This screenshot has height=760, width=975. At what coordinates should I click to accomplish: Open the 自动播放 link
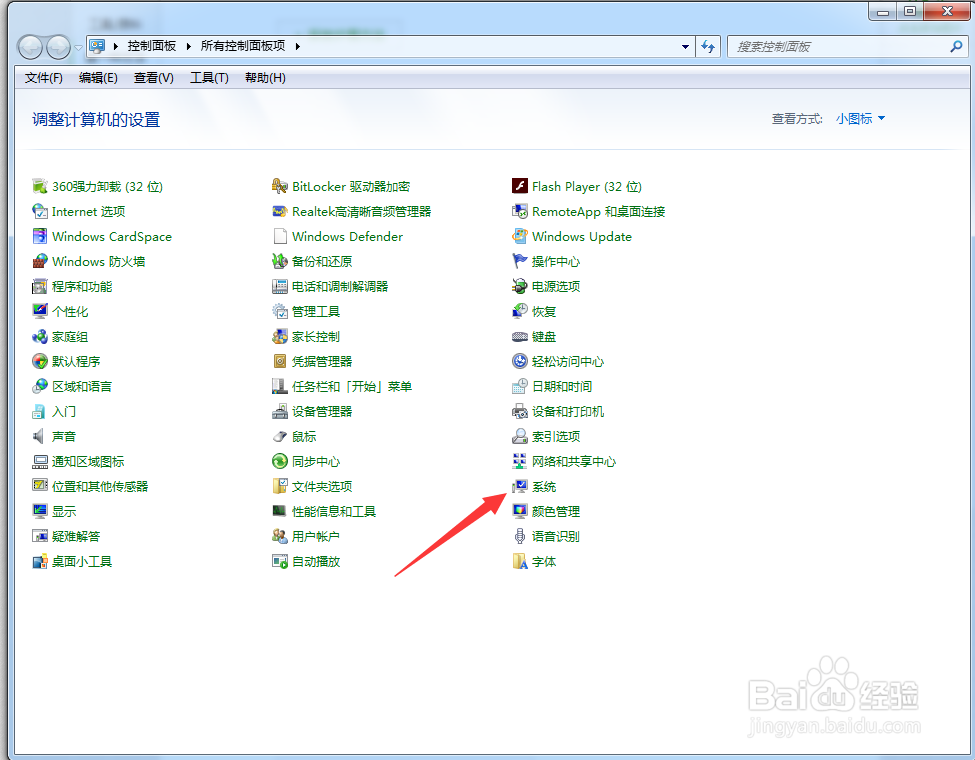click(x=316, y=561)
